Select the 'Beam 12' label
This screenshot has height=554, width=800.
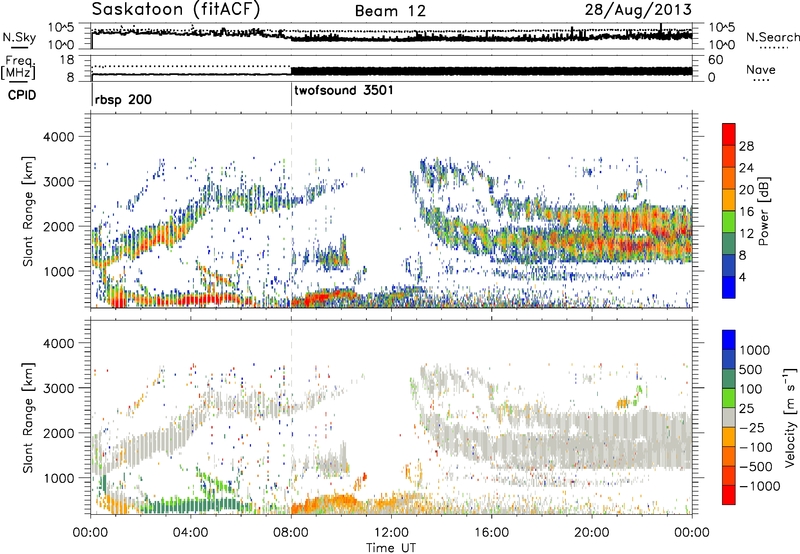(x=390, y=11)
